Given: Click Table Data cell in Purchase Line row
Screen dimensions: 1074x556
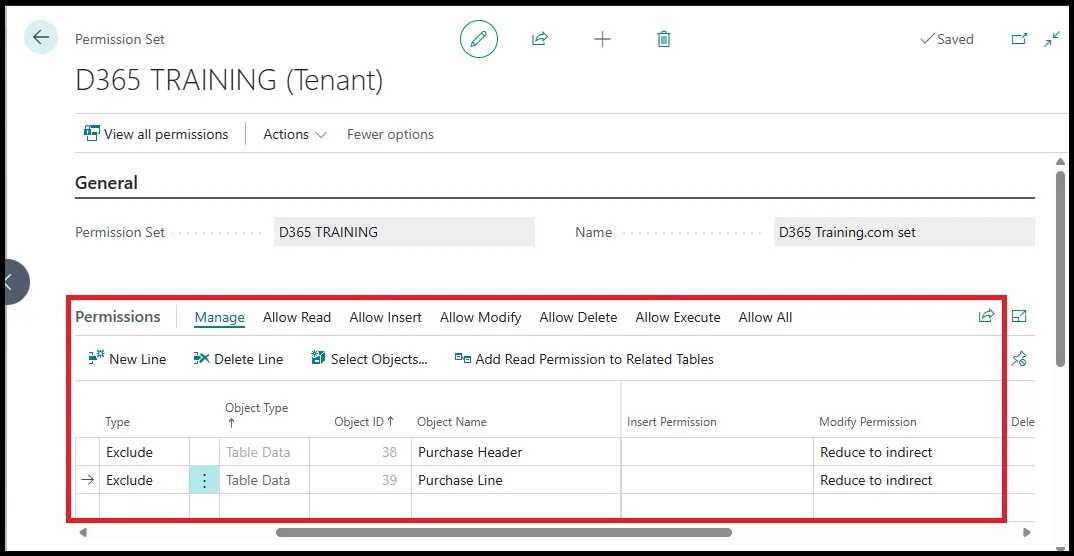Looking at the screenshot, I should click(x=264, y=480).
